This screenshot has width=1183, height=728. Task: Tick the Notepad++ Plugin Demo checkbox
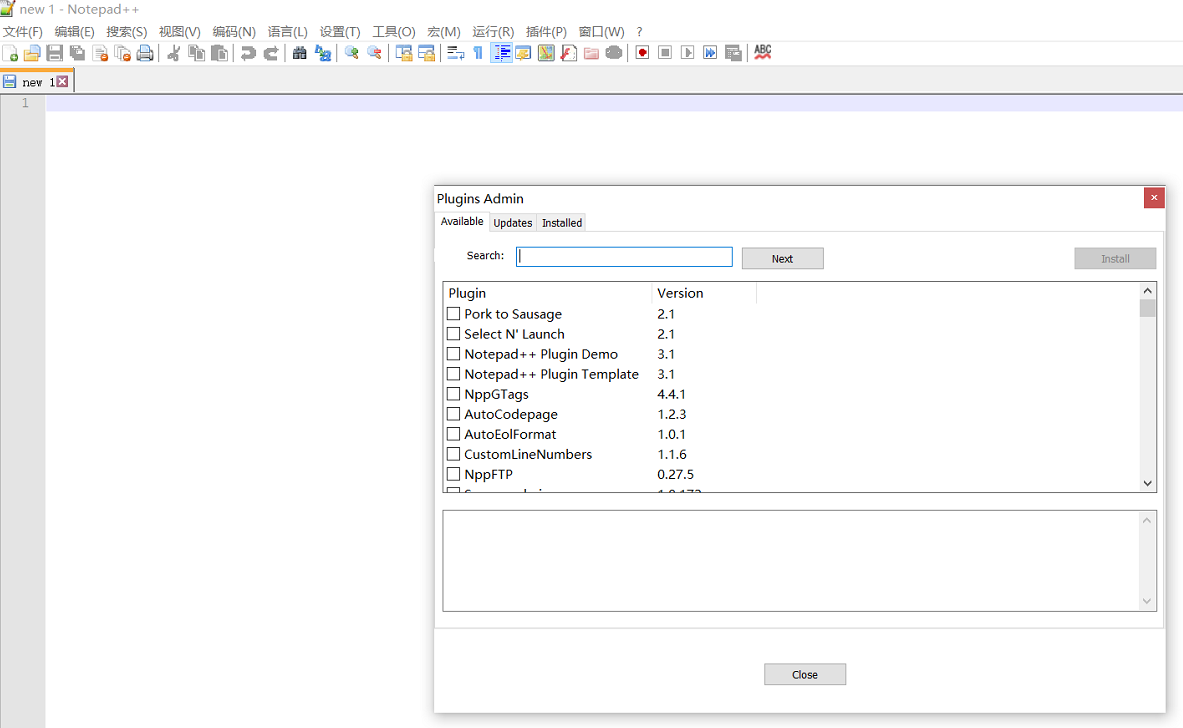coord(453,354)
